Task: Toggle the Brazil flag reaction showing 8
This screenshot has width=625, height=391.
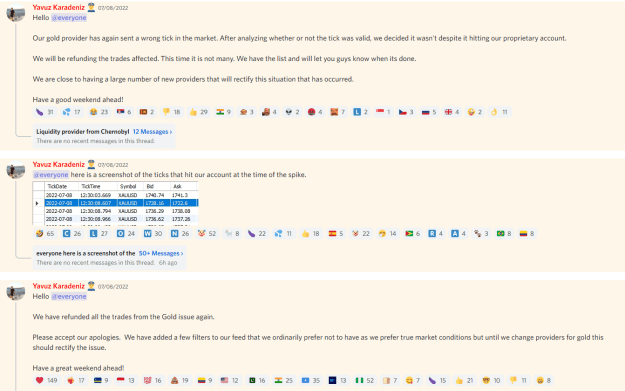Action: point(504,234)
